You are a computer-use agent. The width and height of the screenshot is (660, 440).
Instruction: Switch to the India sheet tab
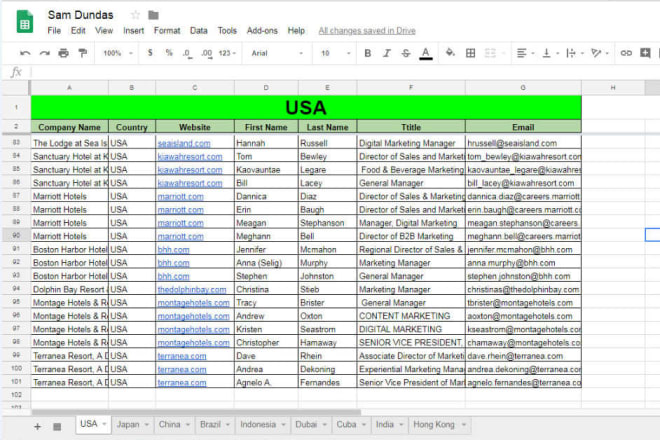[384, 424]
